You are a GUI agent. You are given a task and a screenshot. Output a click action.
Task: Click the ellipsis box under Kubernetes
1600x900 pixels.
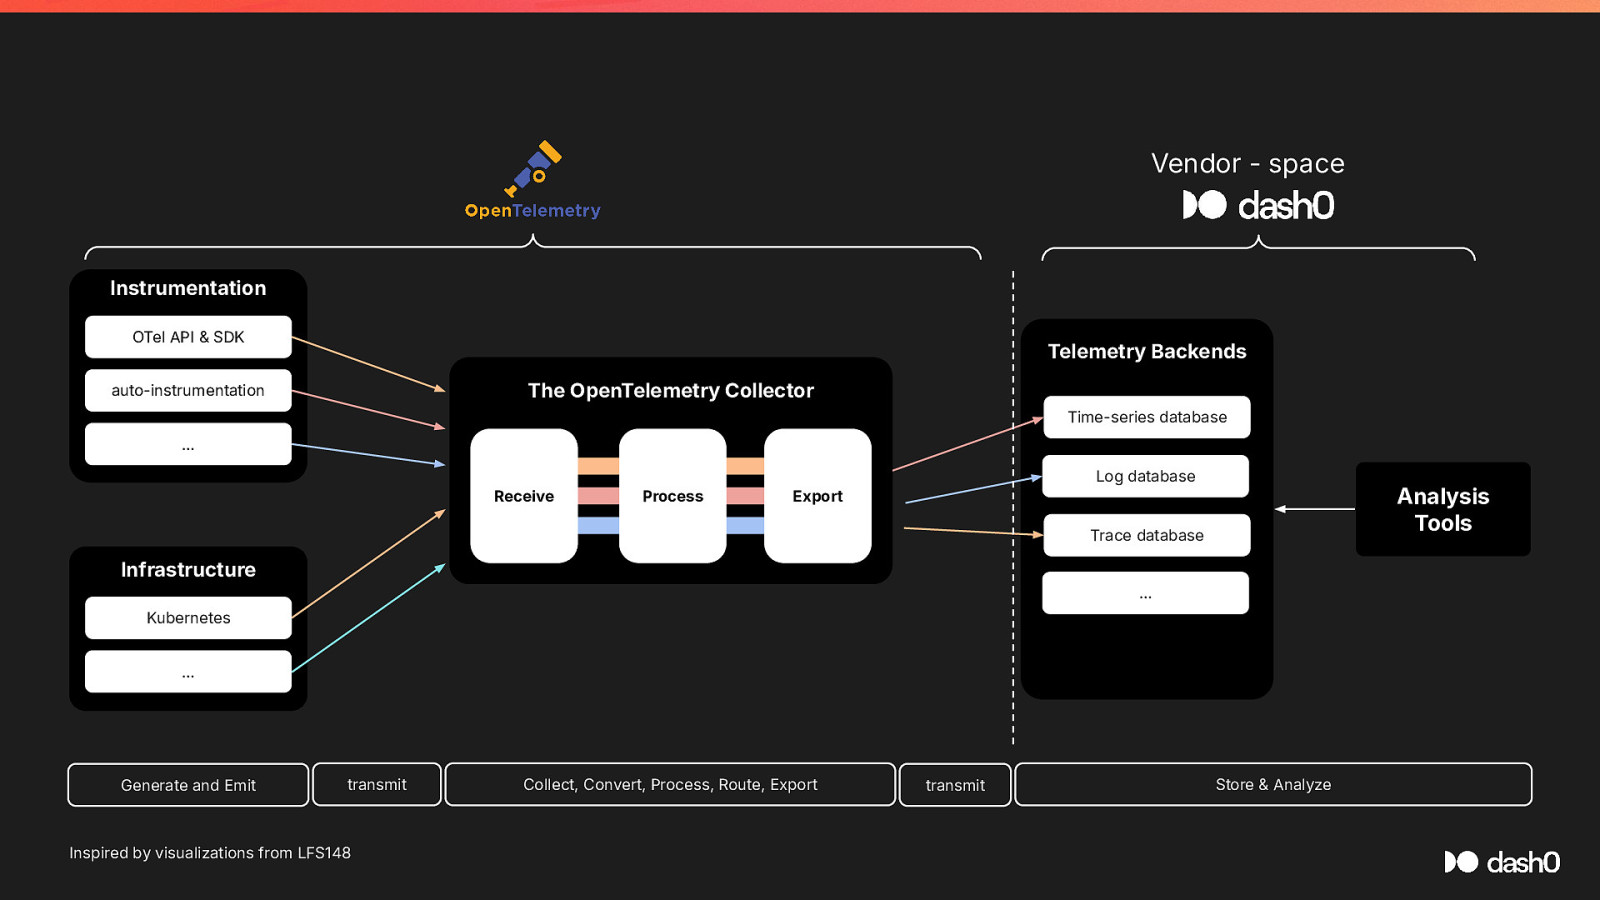pos(188,672)
